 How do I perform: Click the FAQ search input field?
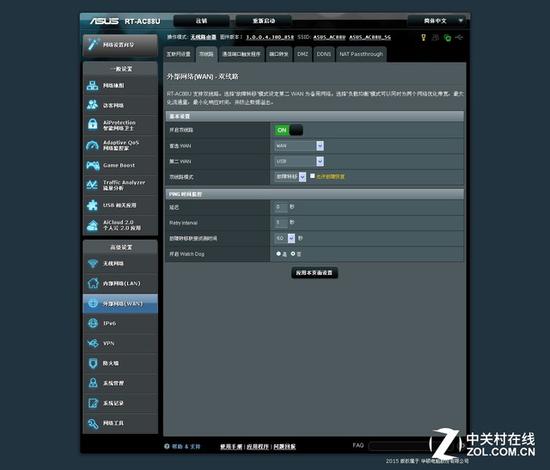pyautogui.click(x=400, y=445)
